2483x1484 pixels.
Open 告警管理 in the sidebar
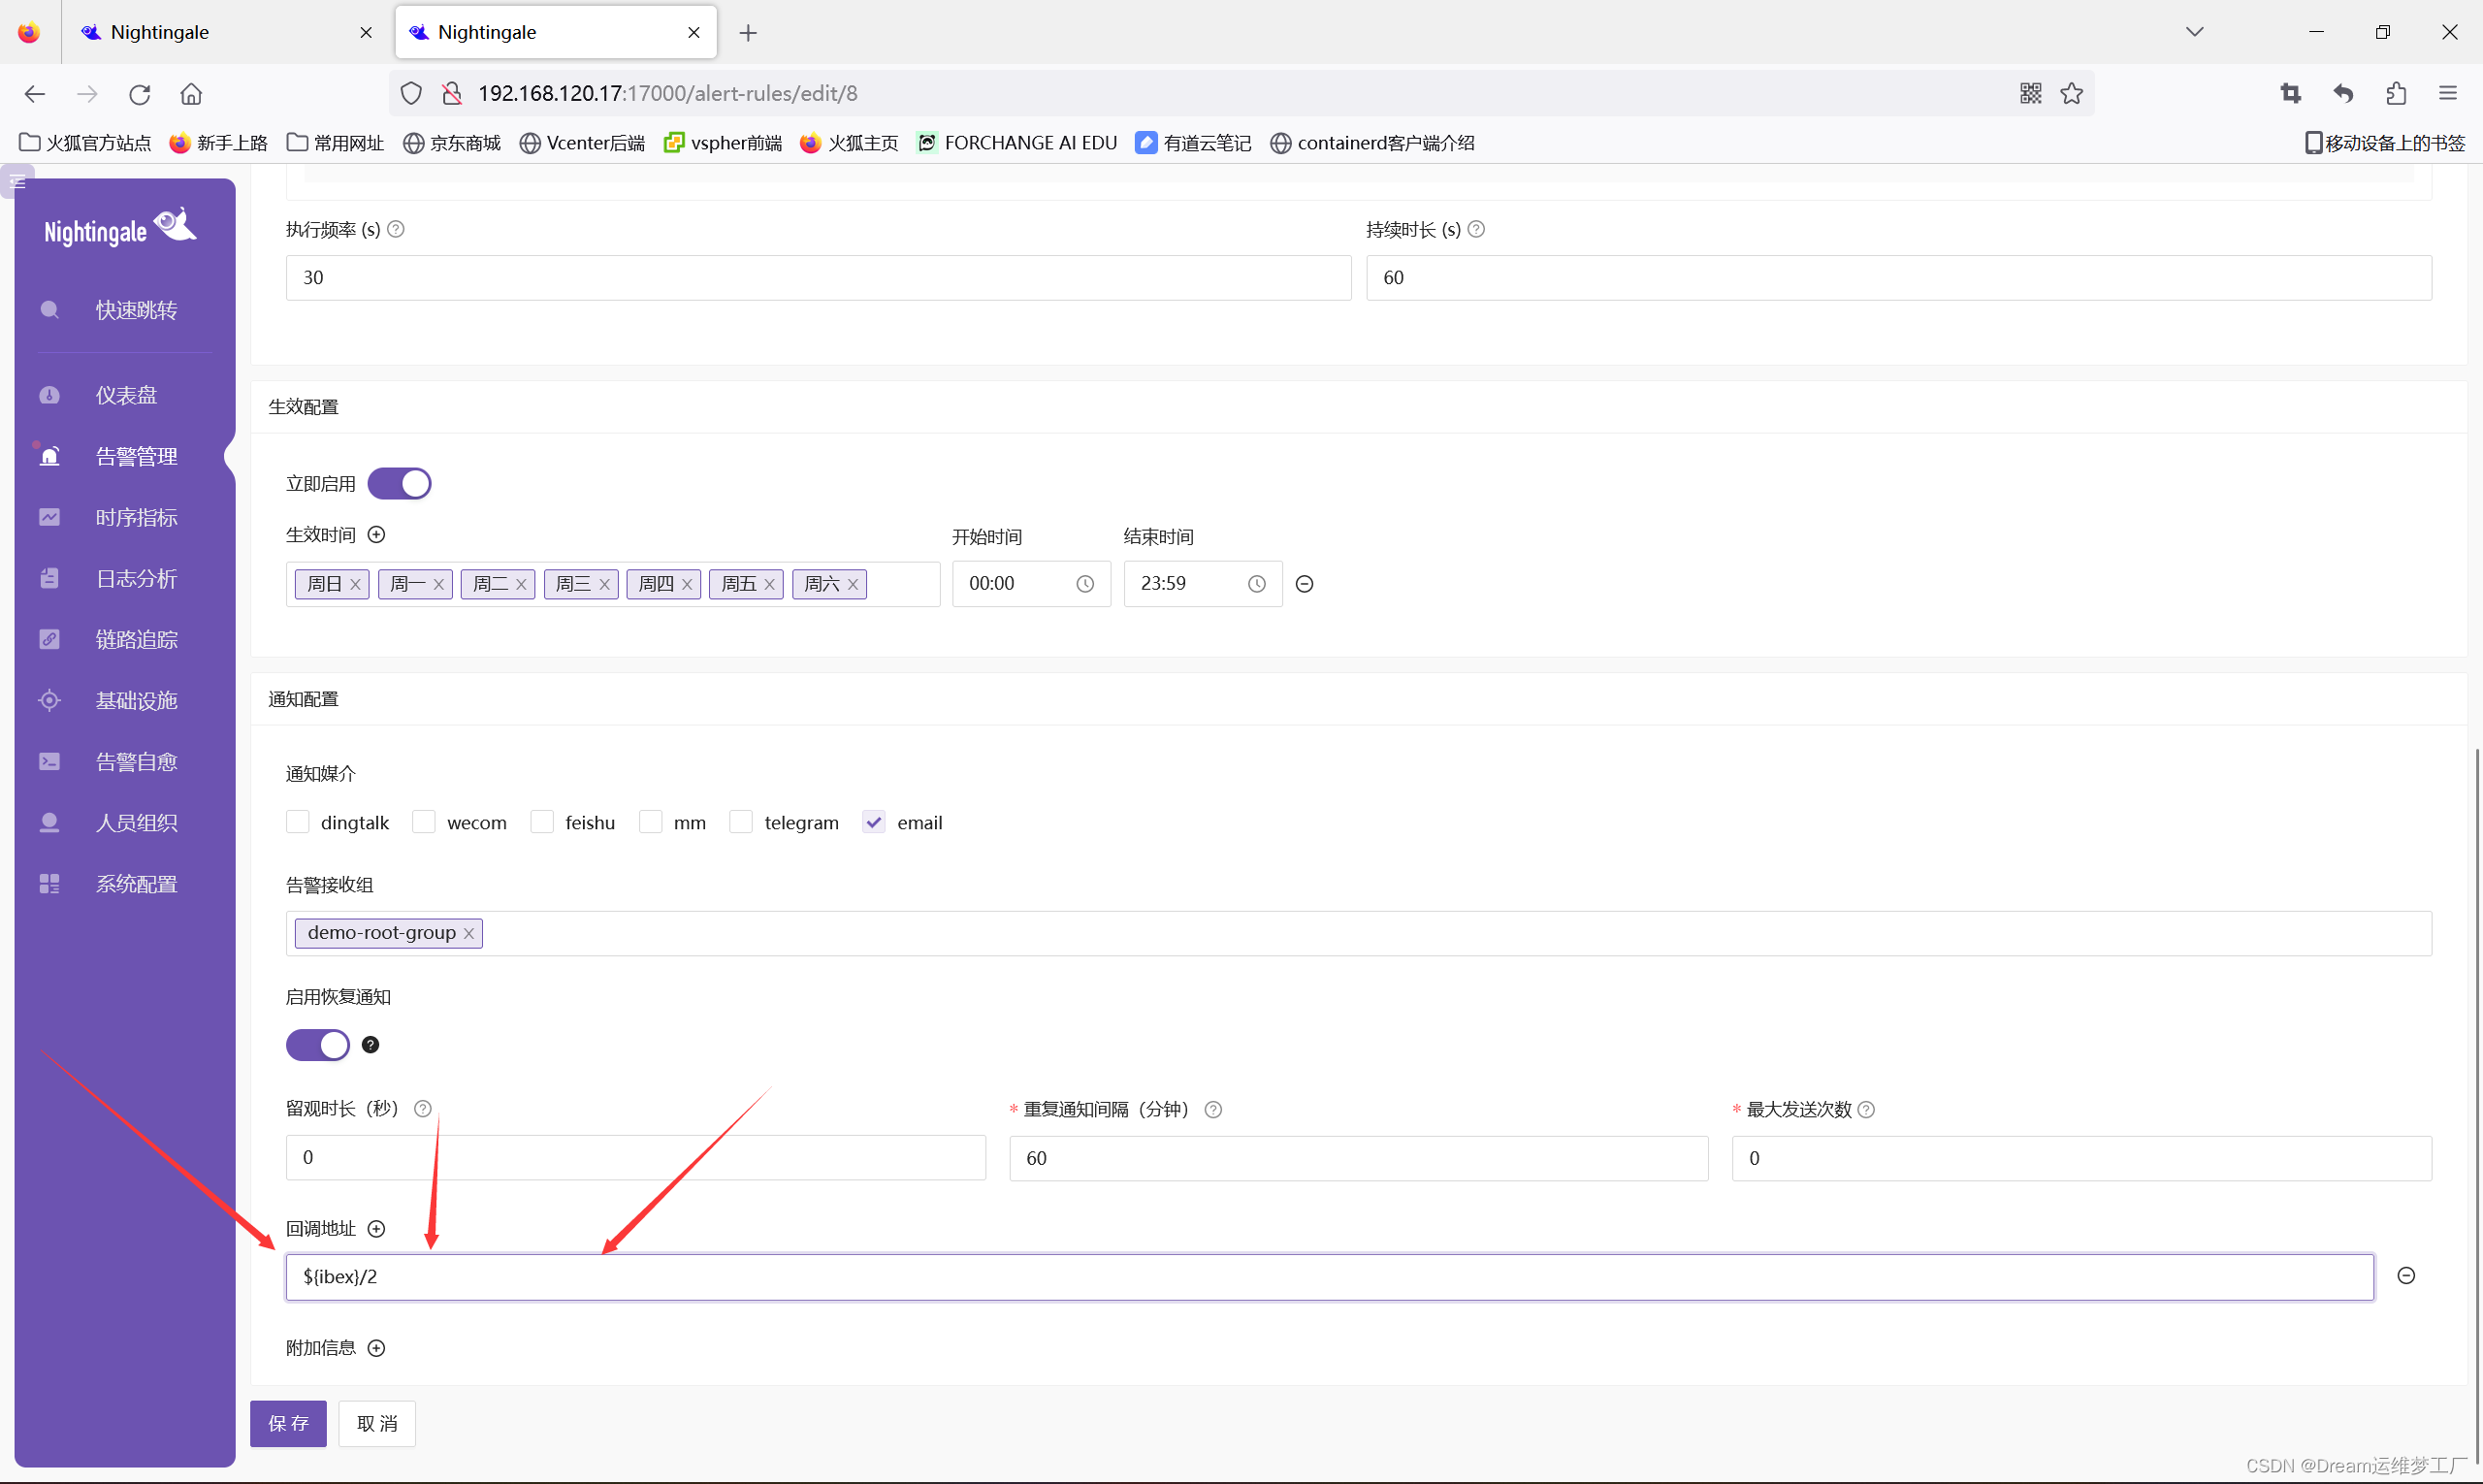(x=136, y=456)
